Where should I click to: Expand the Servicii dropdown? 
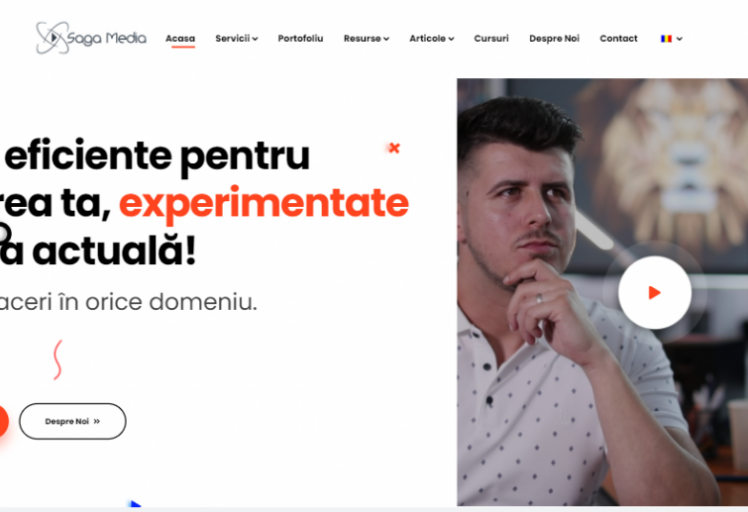[236, 38]
